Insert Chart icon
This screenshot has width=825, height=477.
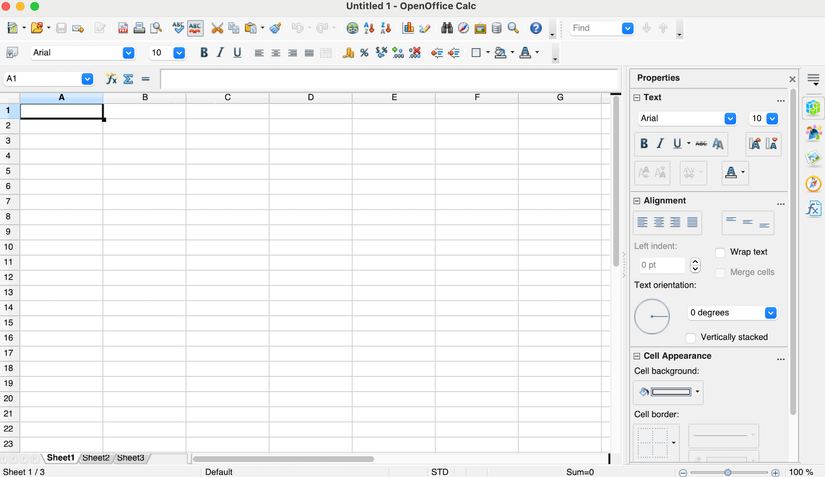click(408, 28)
